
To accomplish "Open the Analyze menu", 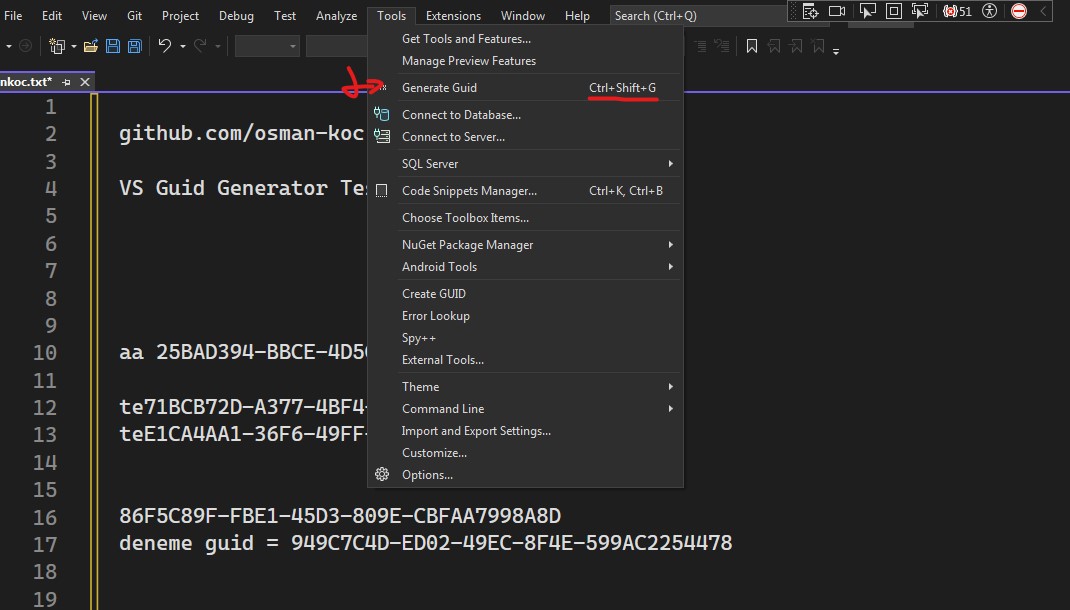I will (336, 15).
